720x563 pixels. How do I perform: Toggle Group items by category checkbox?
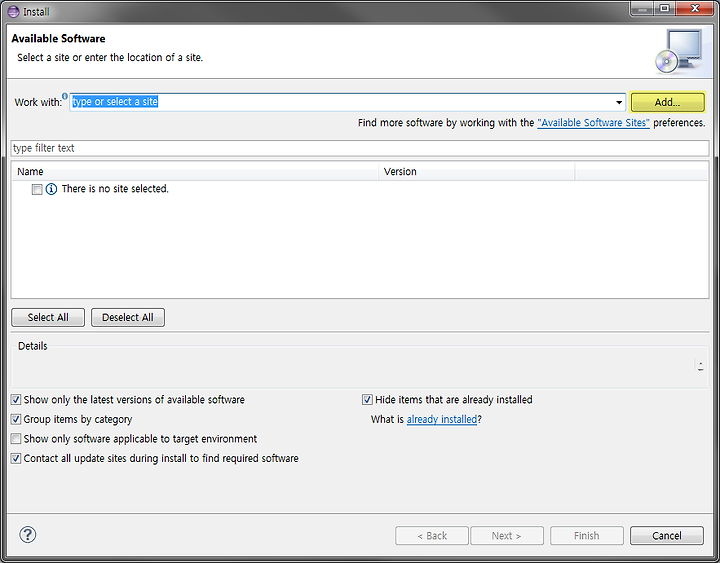(16, 419)
